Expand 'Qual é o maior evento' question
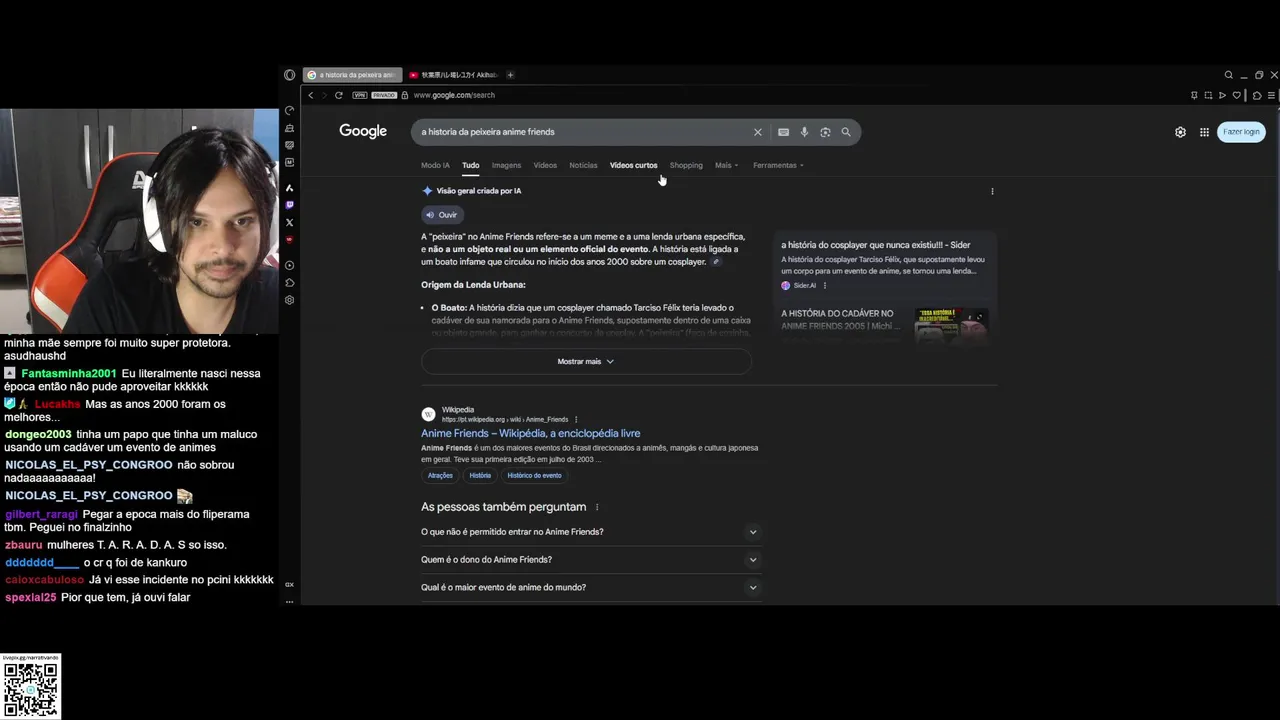 (x=591, y=587)
